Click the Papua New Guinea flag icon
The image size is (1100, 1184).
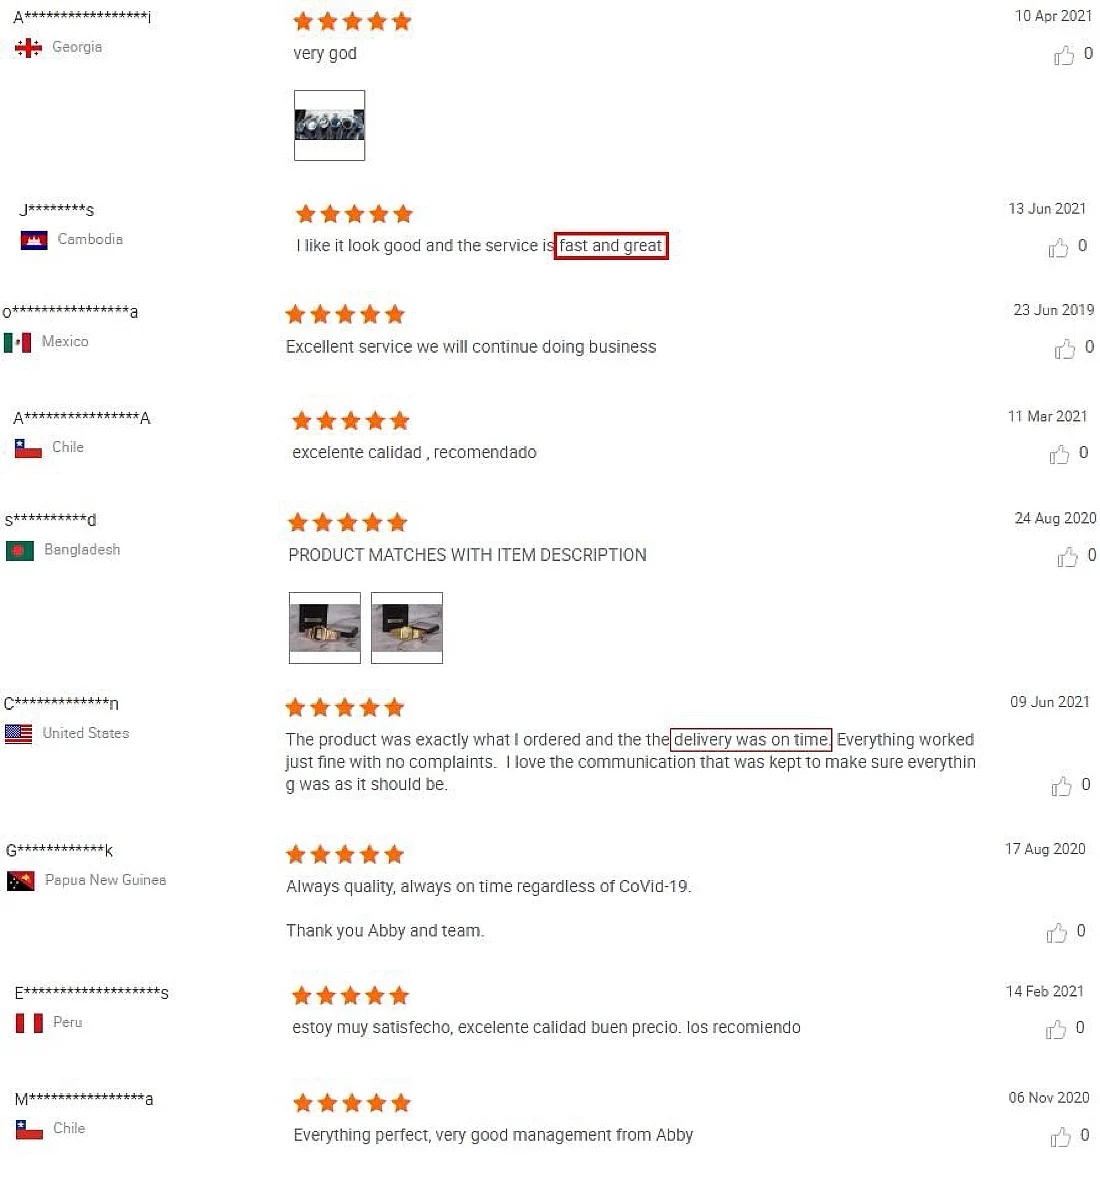tap(20, 881)
